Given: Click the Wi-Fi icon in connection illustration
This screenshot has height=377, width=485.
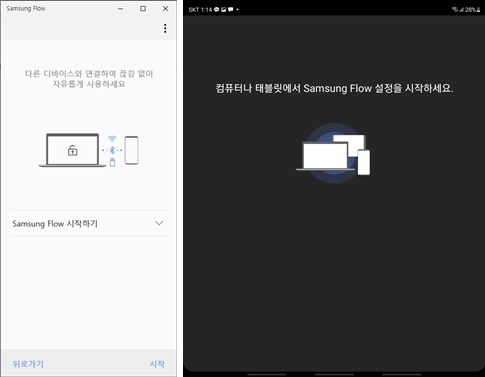Looking at the screenshot, I should click(112, 138).
